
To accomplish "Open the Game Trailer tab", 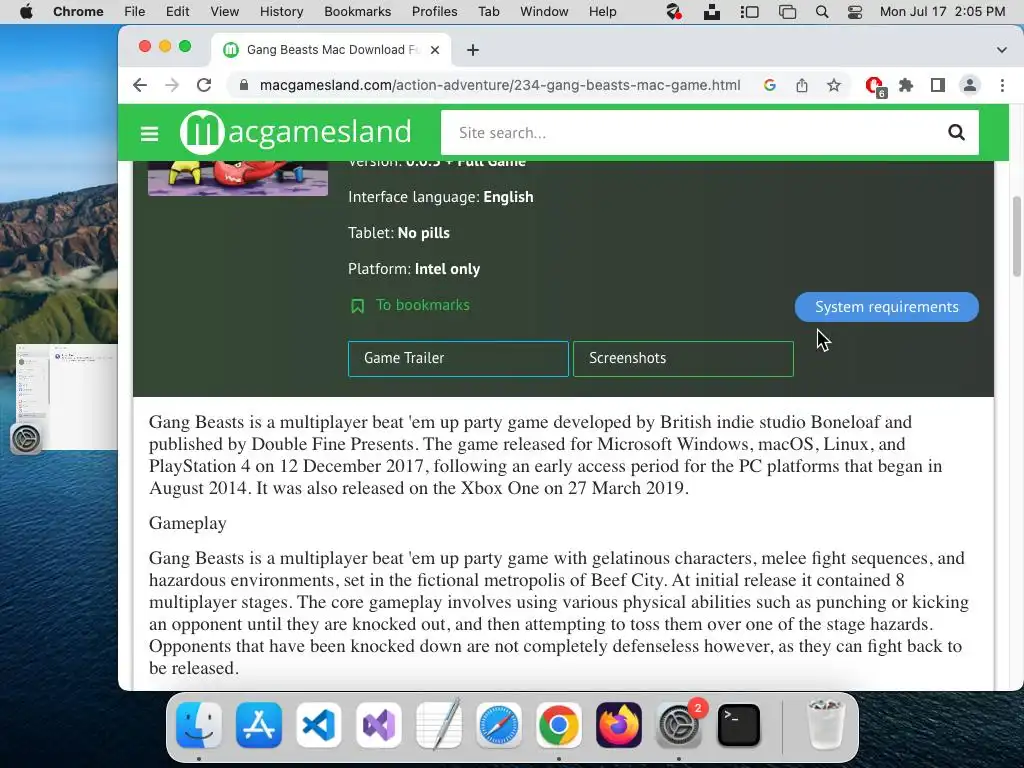I will (x=458, y=359).
